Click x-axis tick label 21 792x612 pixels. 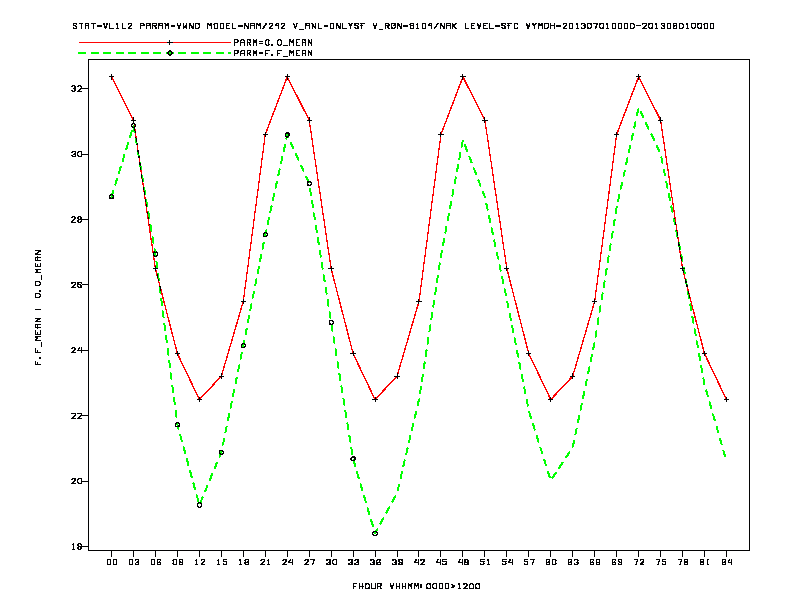click(x=265, y=562)
